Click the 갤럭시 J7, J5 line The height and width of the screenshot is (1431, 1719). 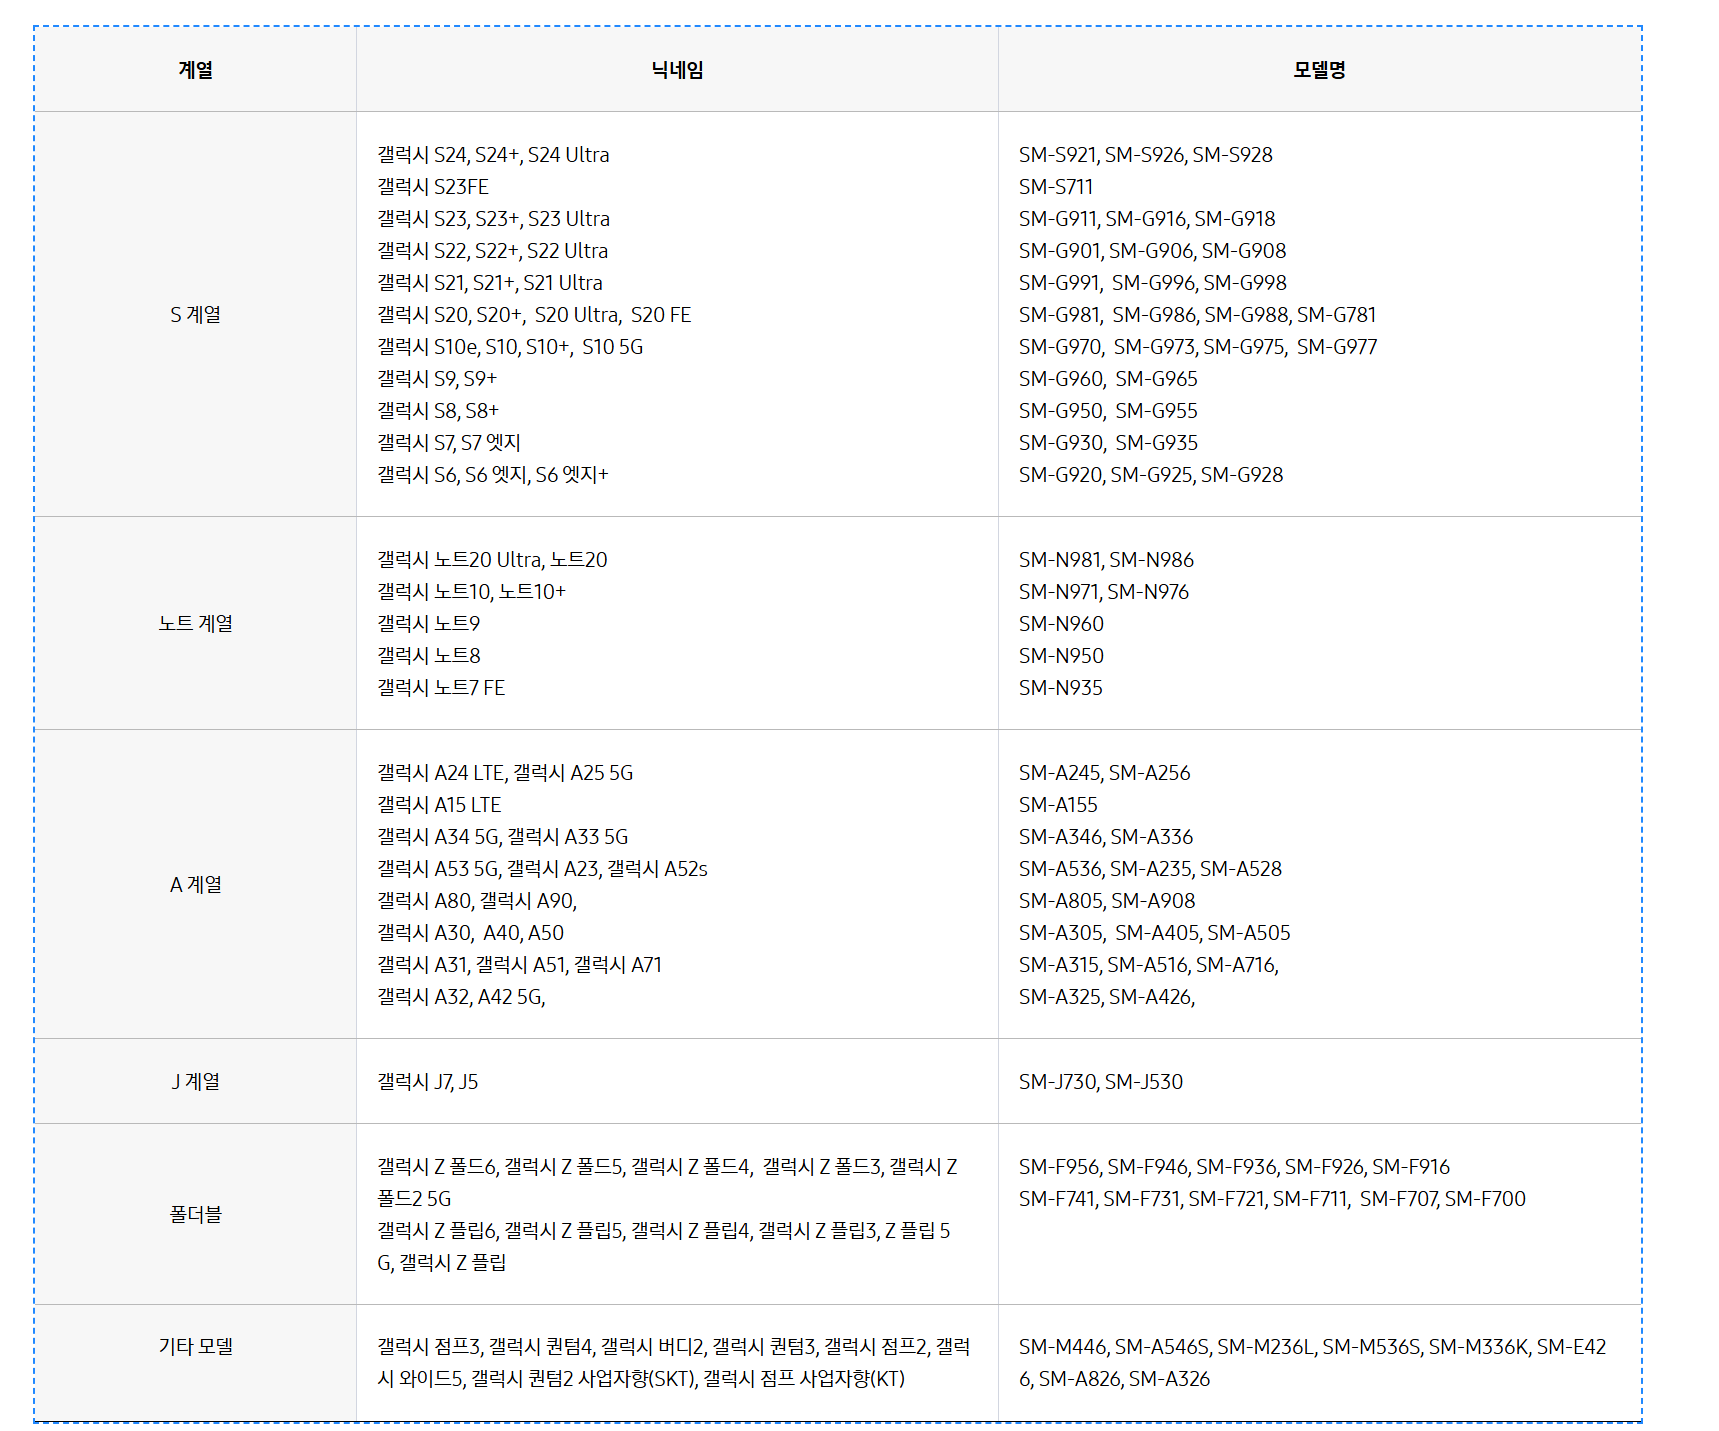[427, 1082]
